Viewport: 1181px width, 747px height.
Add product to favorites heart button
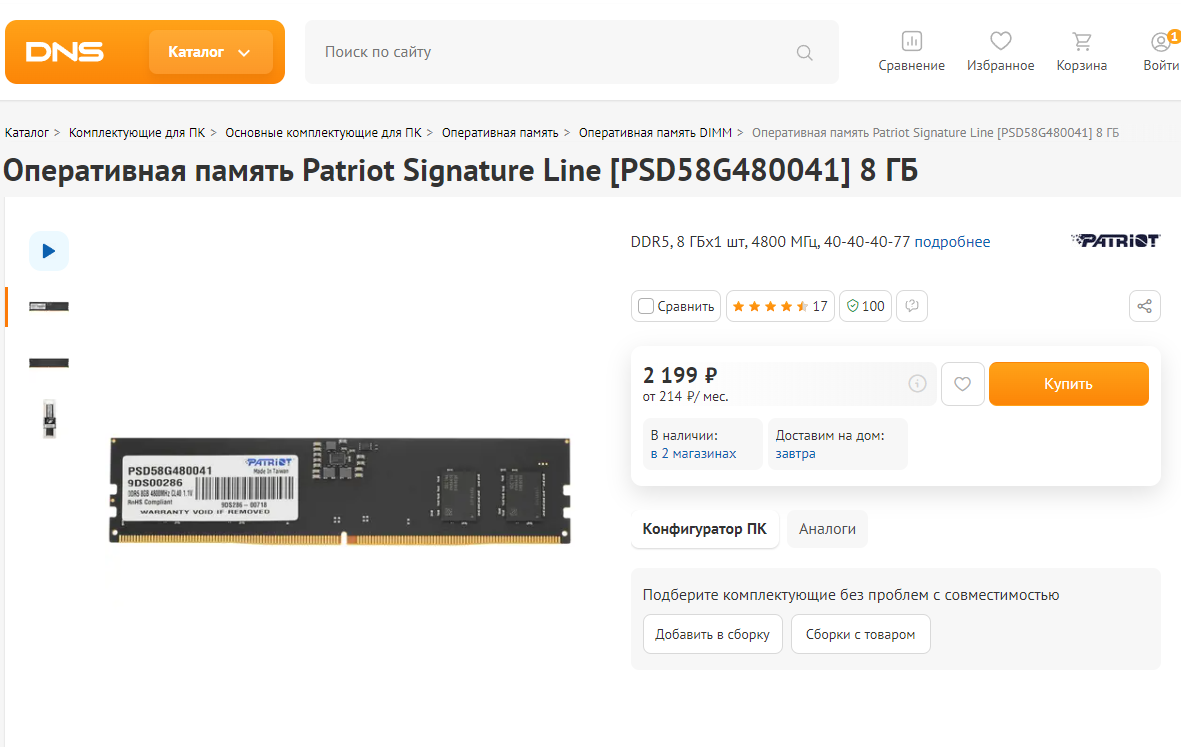click(x=963, y=384)
